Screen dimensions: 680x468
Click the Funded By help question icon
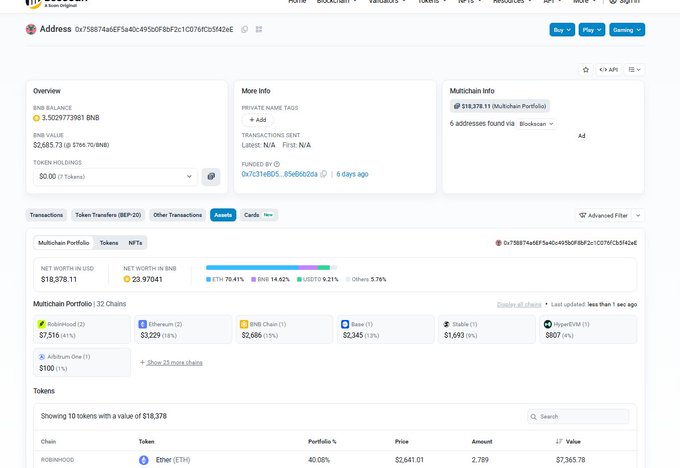pyautogui.click(x=277, y=164)
